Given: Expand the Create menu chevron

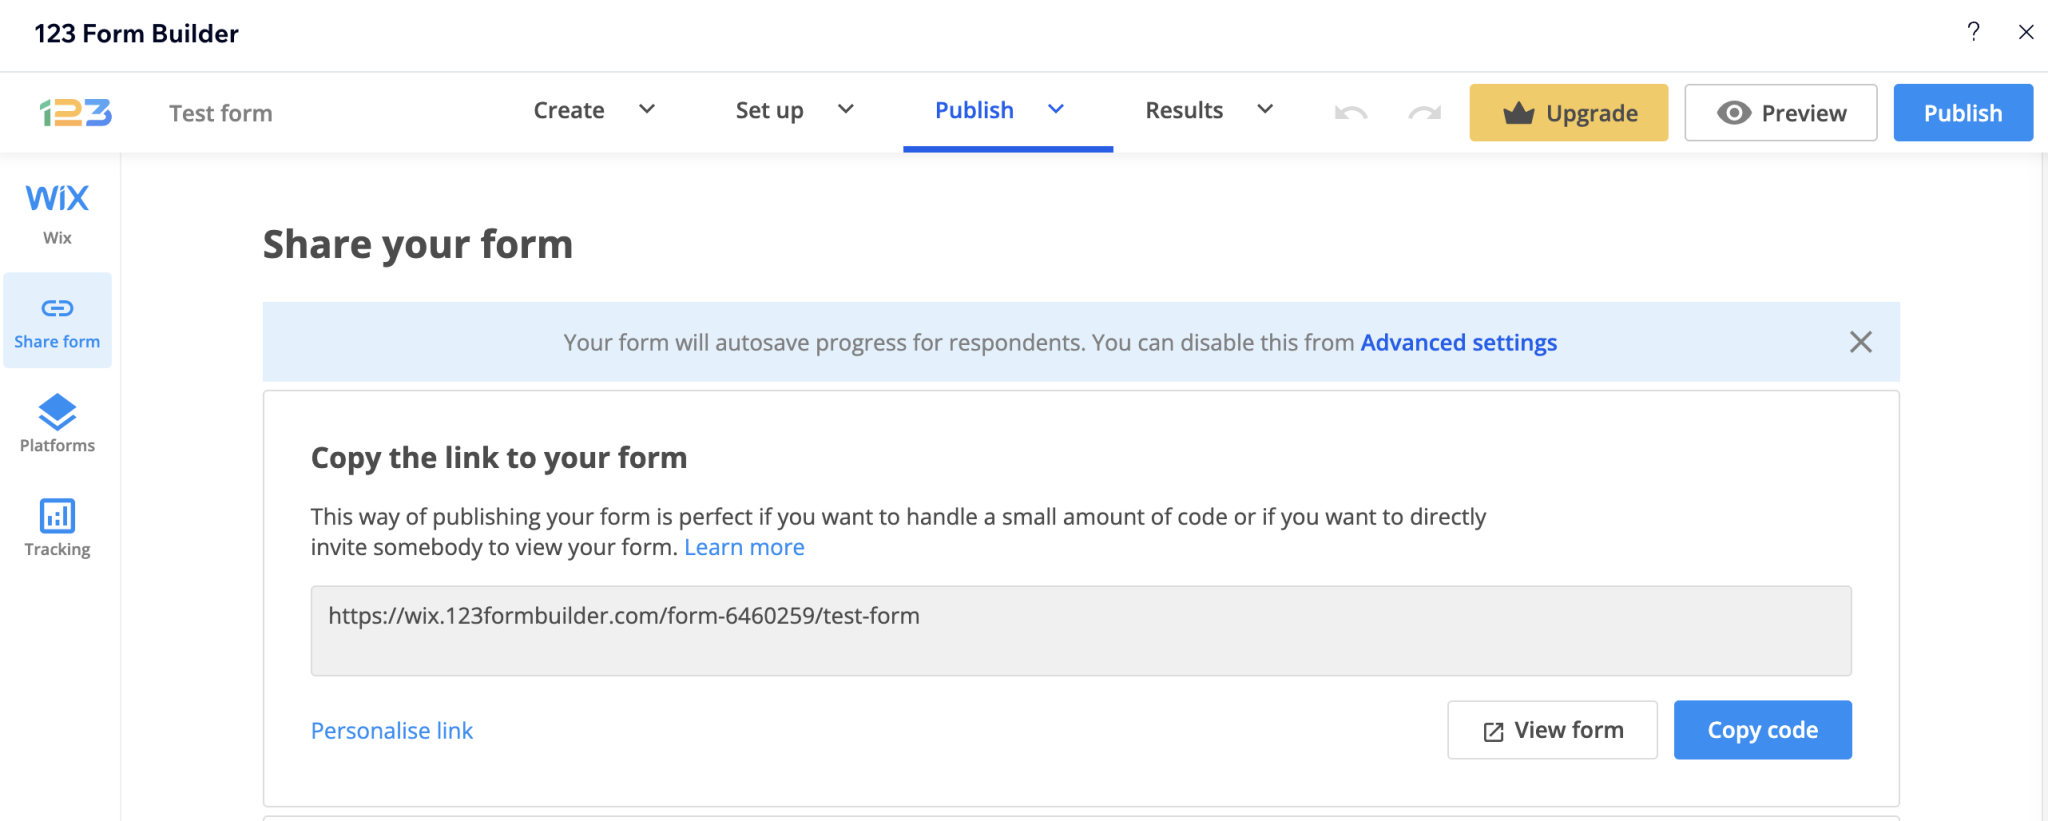Looking at the screenshot, I should point(647,109).
